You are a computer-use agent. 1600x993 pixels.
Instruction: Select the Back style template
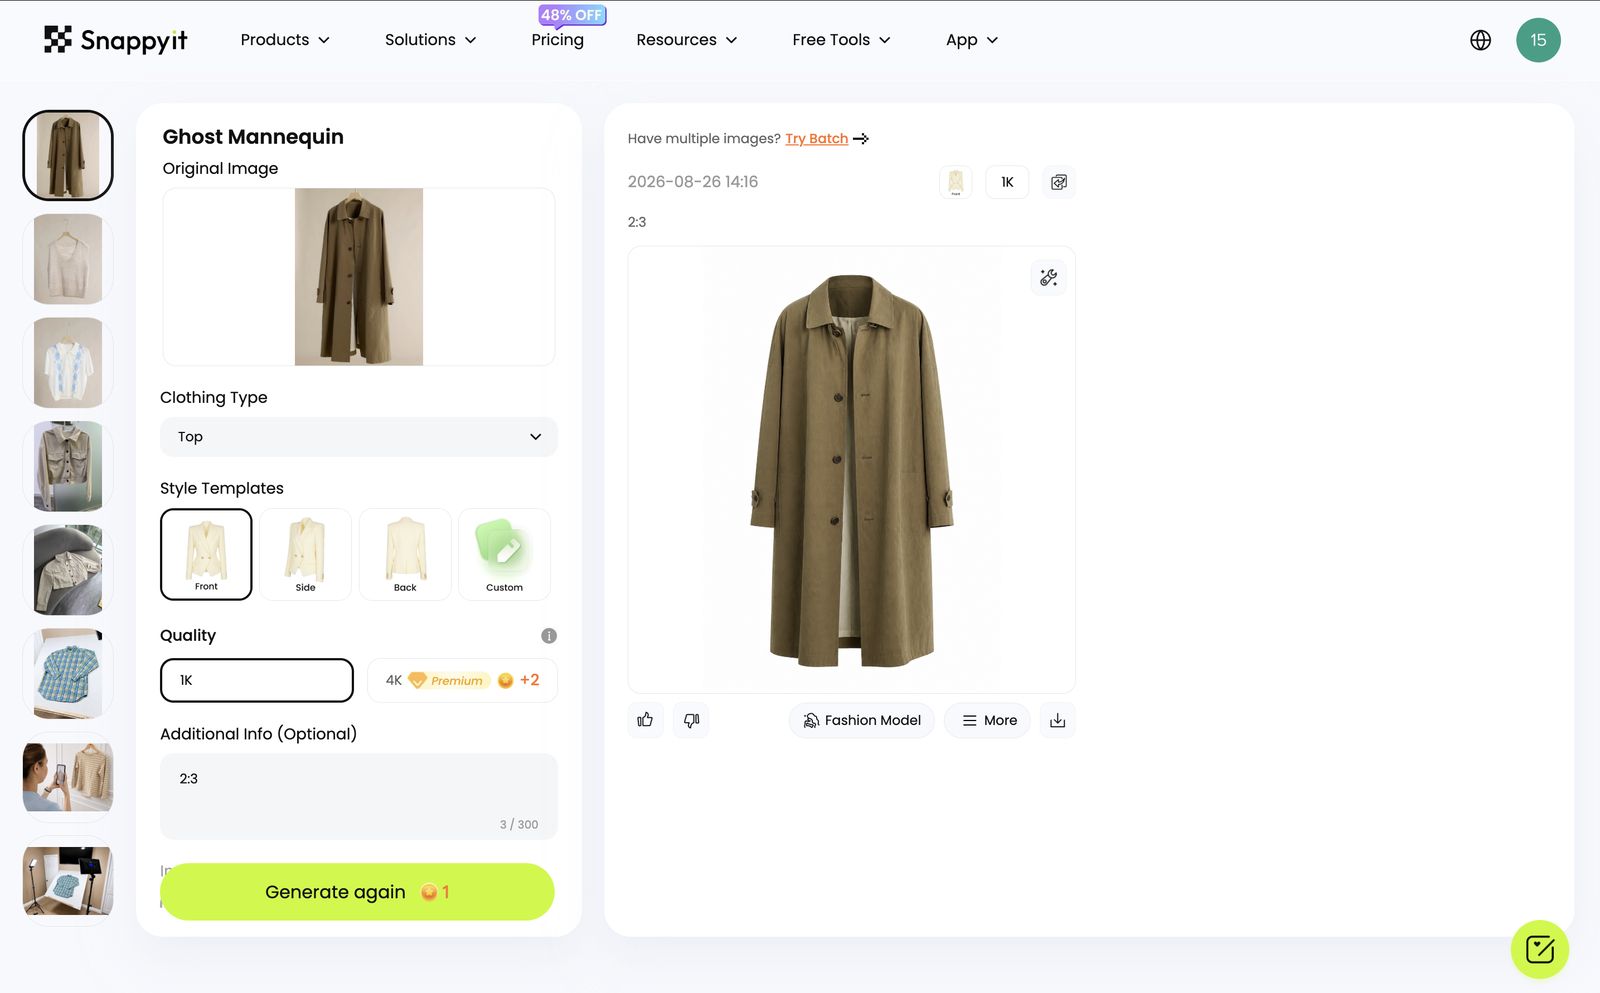pos(405,554)
